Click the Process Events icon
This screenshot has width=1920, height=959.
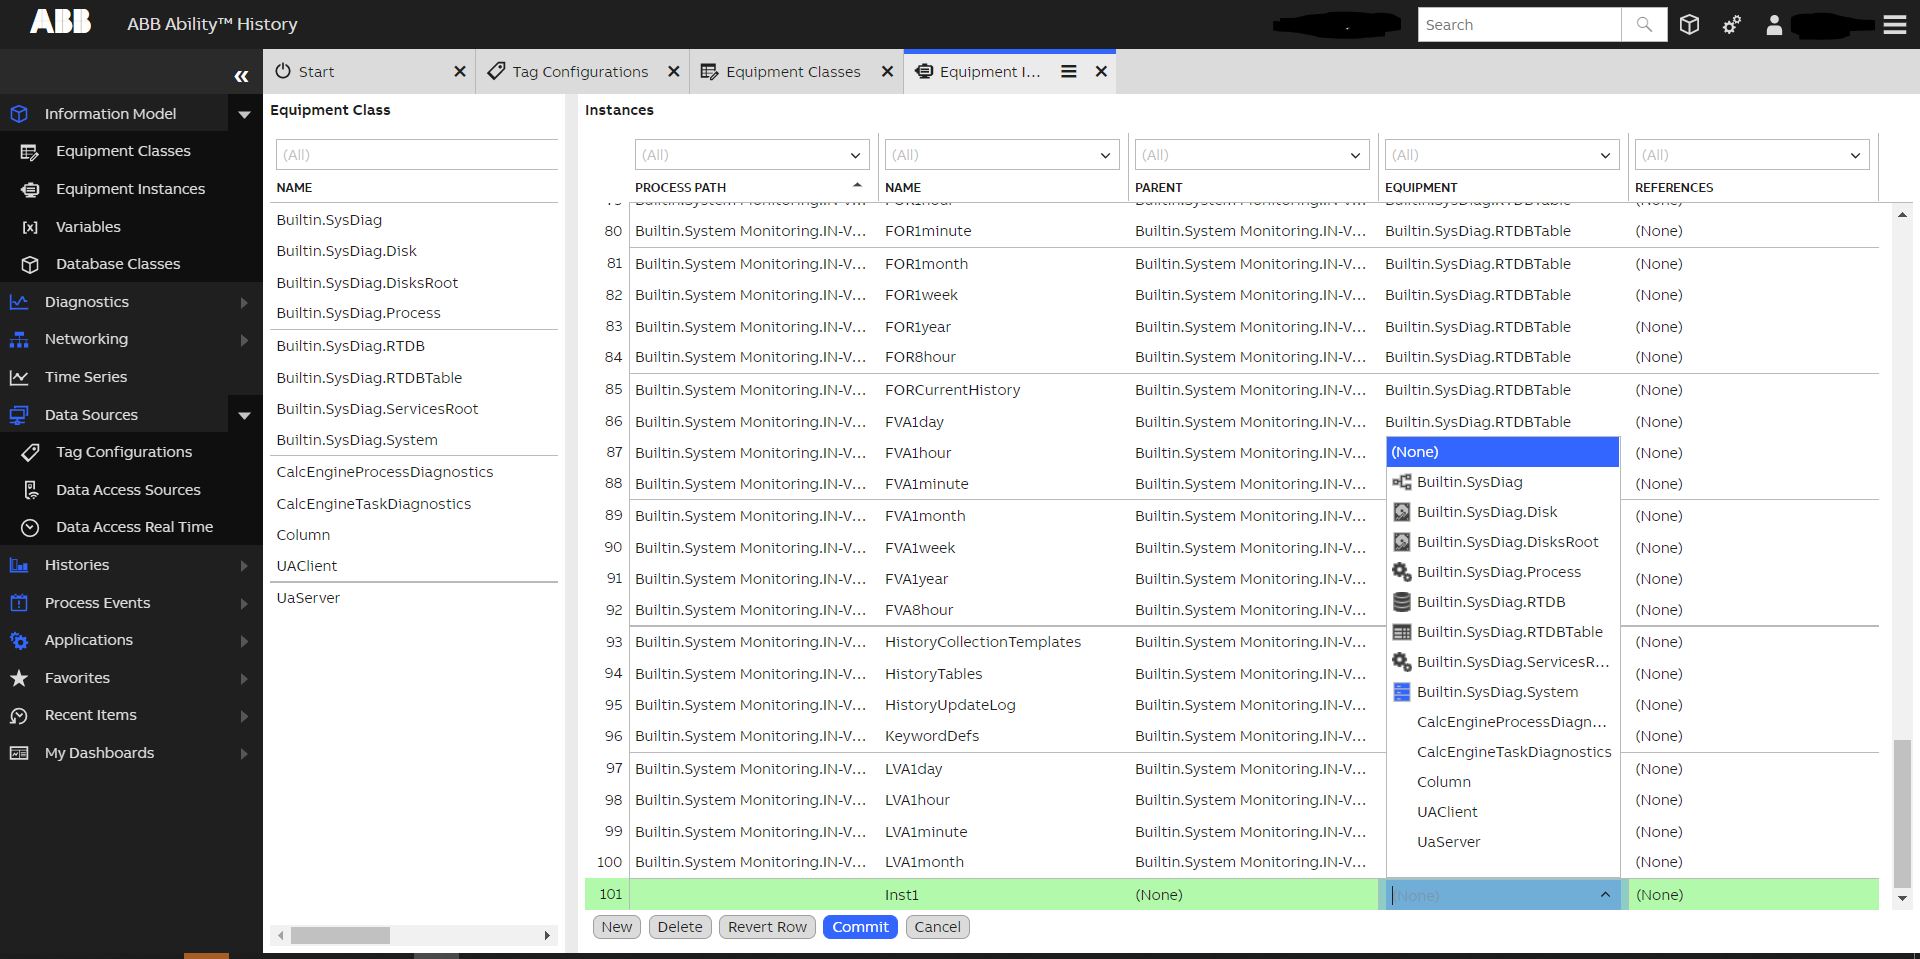click(x=19, y=603)
